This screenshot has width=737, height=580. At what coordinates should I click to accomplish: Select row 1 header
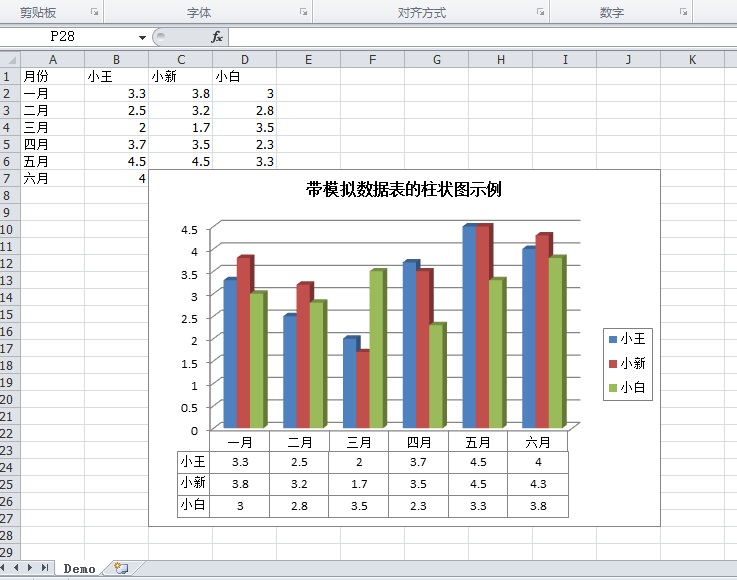point(10,76)
